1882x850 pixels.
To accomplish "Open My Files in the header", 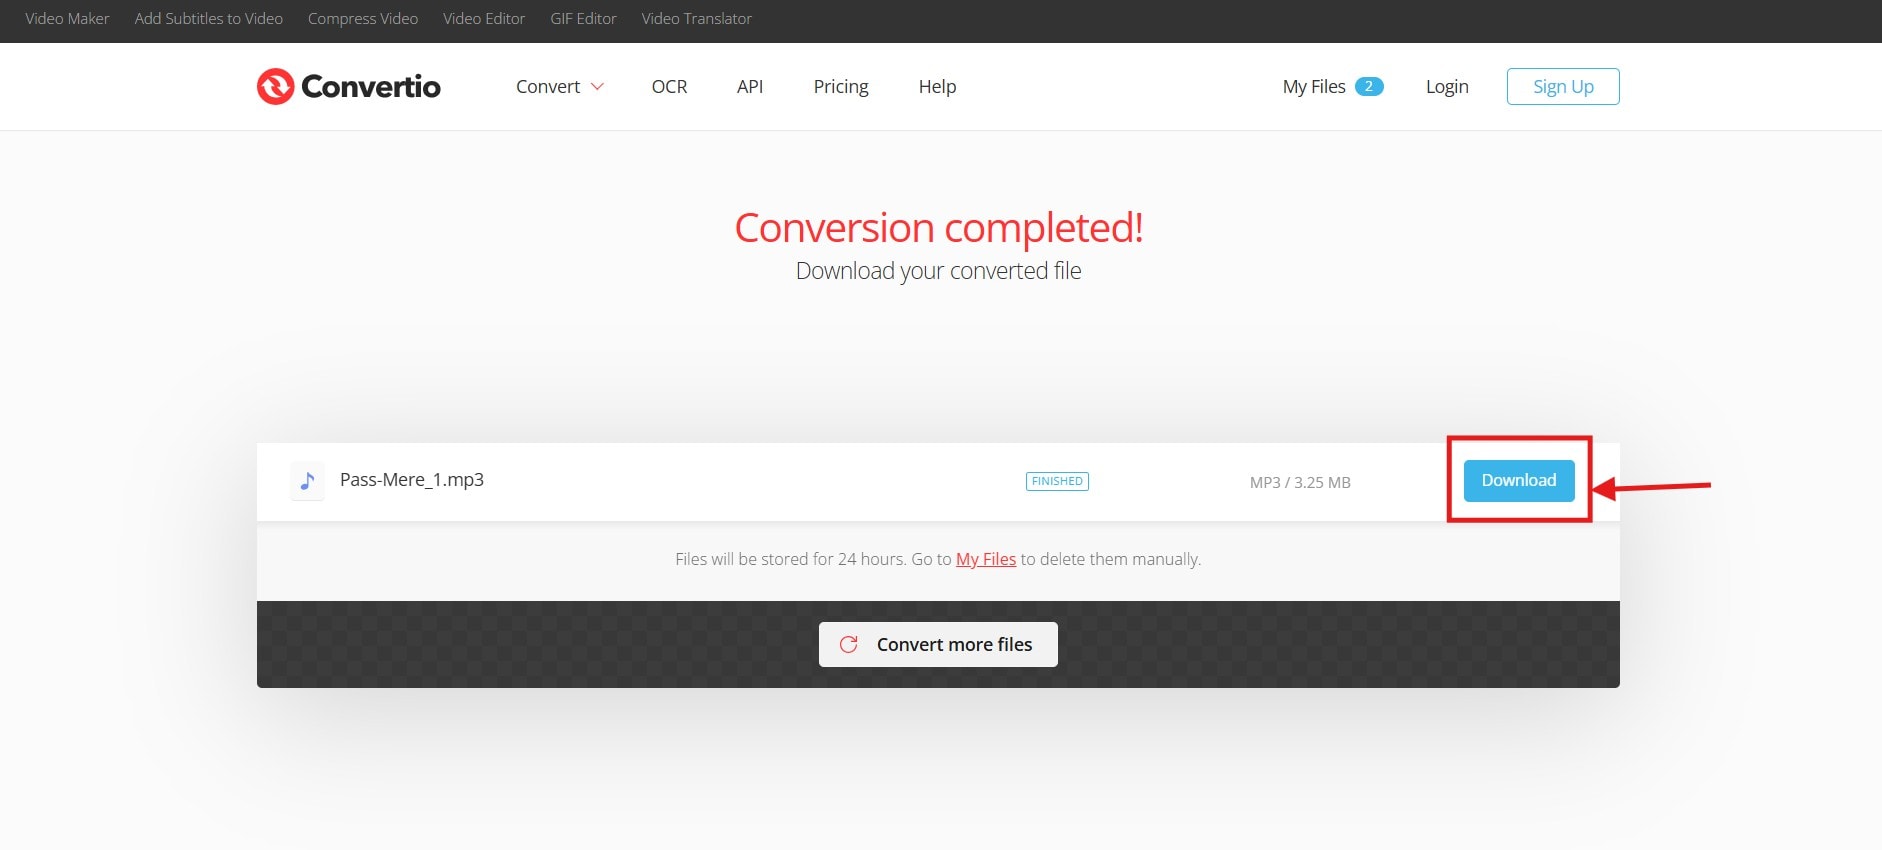I will click(x=1314, y=87).
